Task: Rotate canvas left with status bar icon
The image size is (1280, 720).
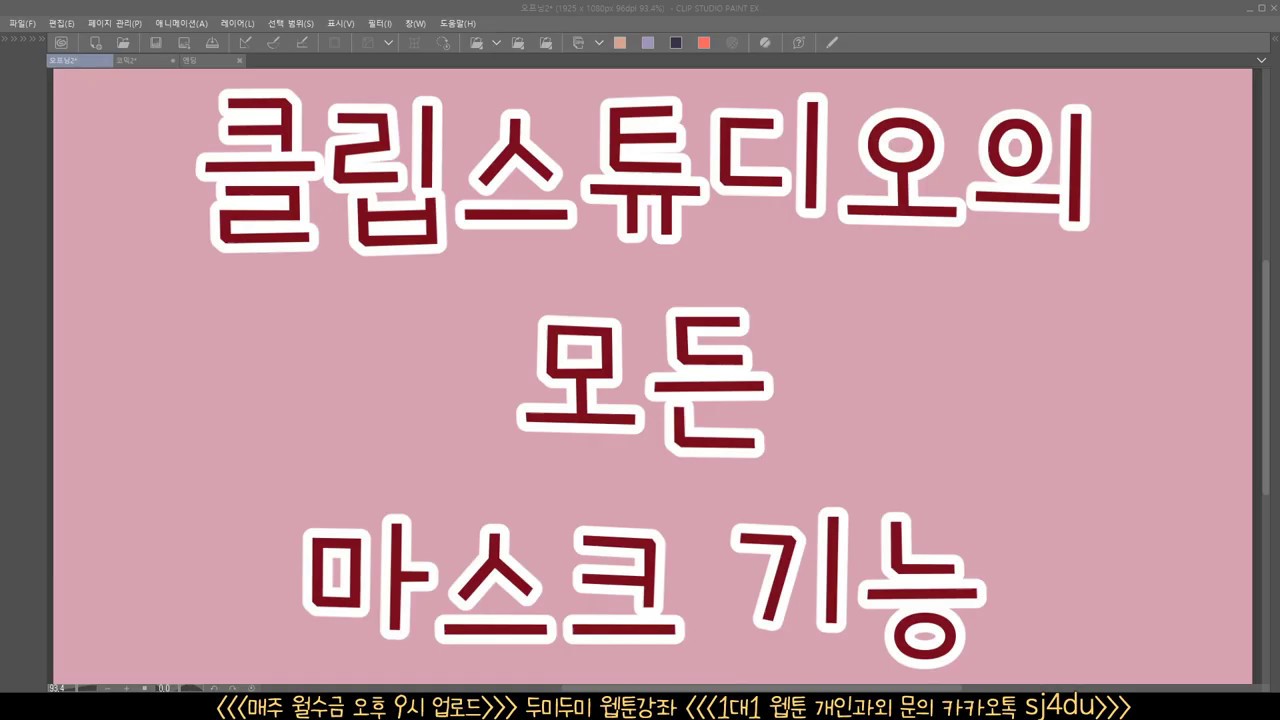Action: point(214,688)
